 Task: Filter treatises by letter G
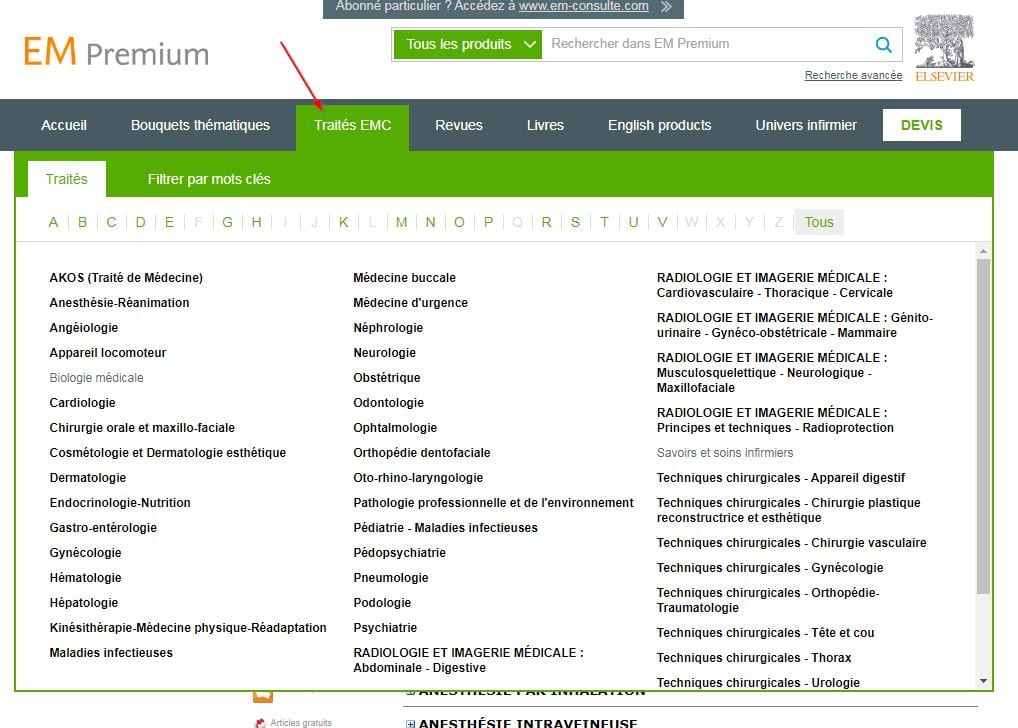point(227,222)
